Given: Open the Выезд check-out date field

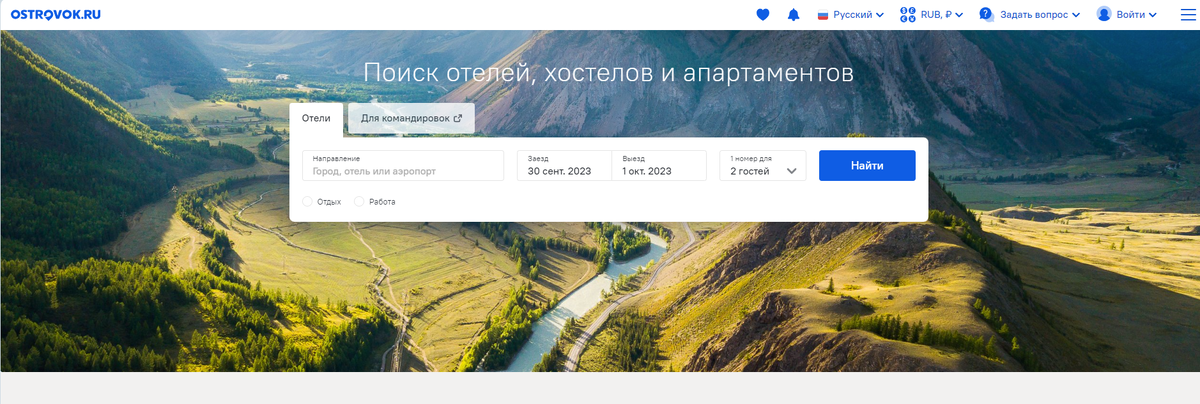Looking at the screenshot, I should (x=659, y=165).
